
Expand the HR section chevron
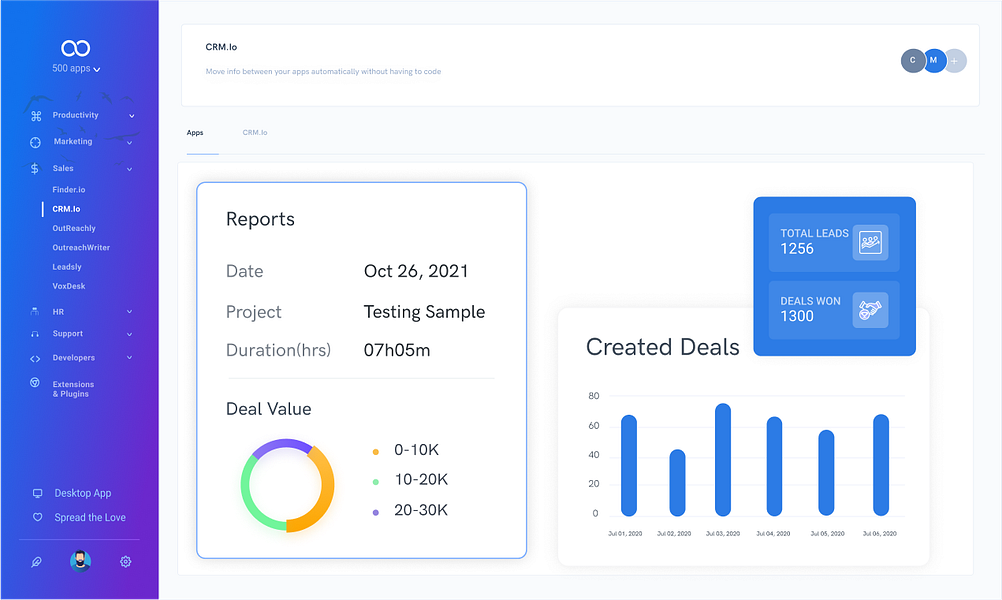tap(129, 312)
